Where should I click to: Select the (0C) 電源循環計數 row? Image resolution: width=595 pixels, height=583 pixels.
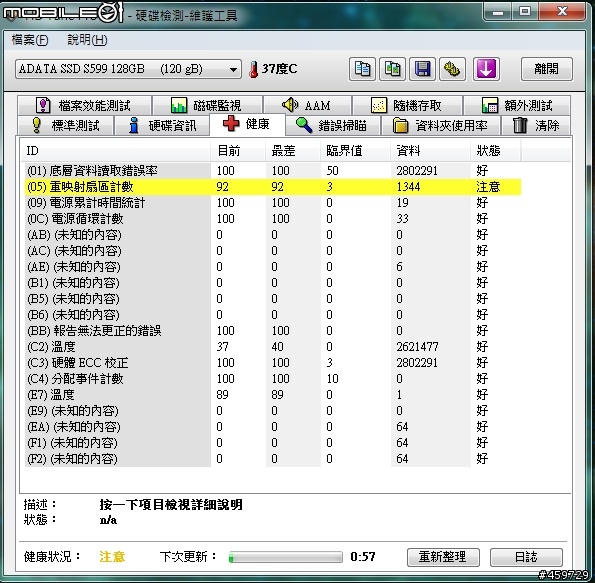pos(272,219)
